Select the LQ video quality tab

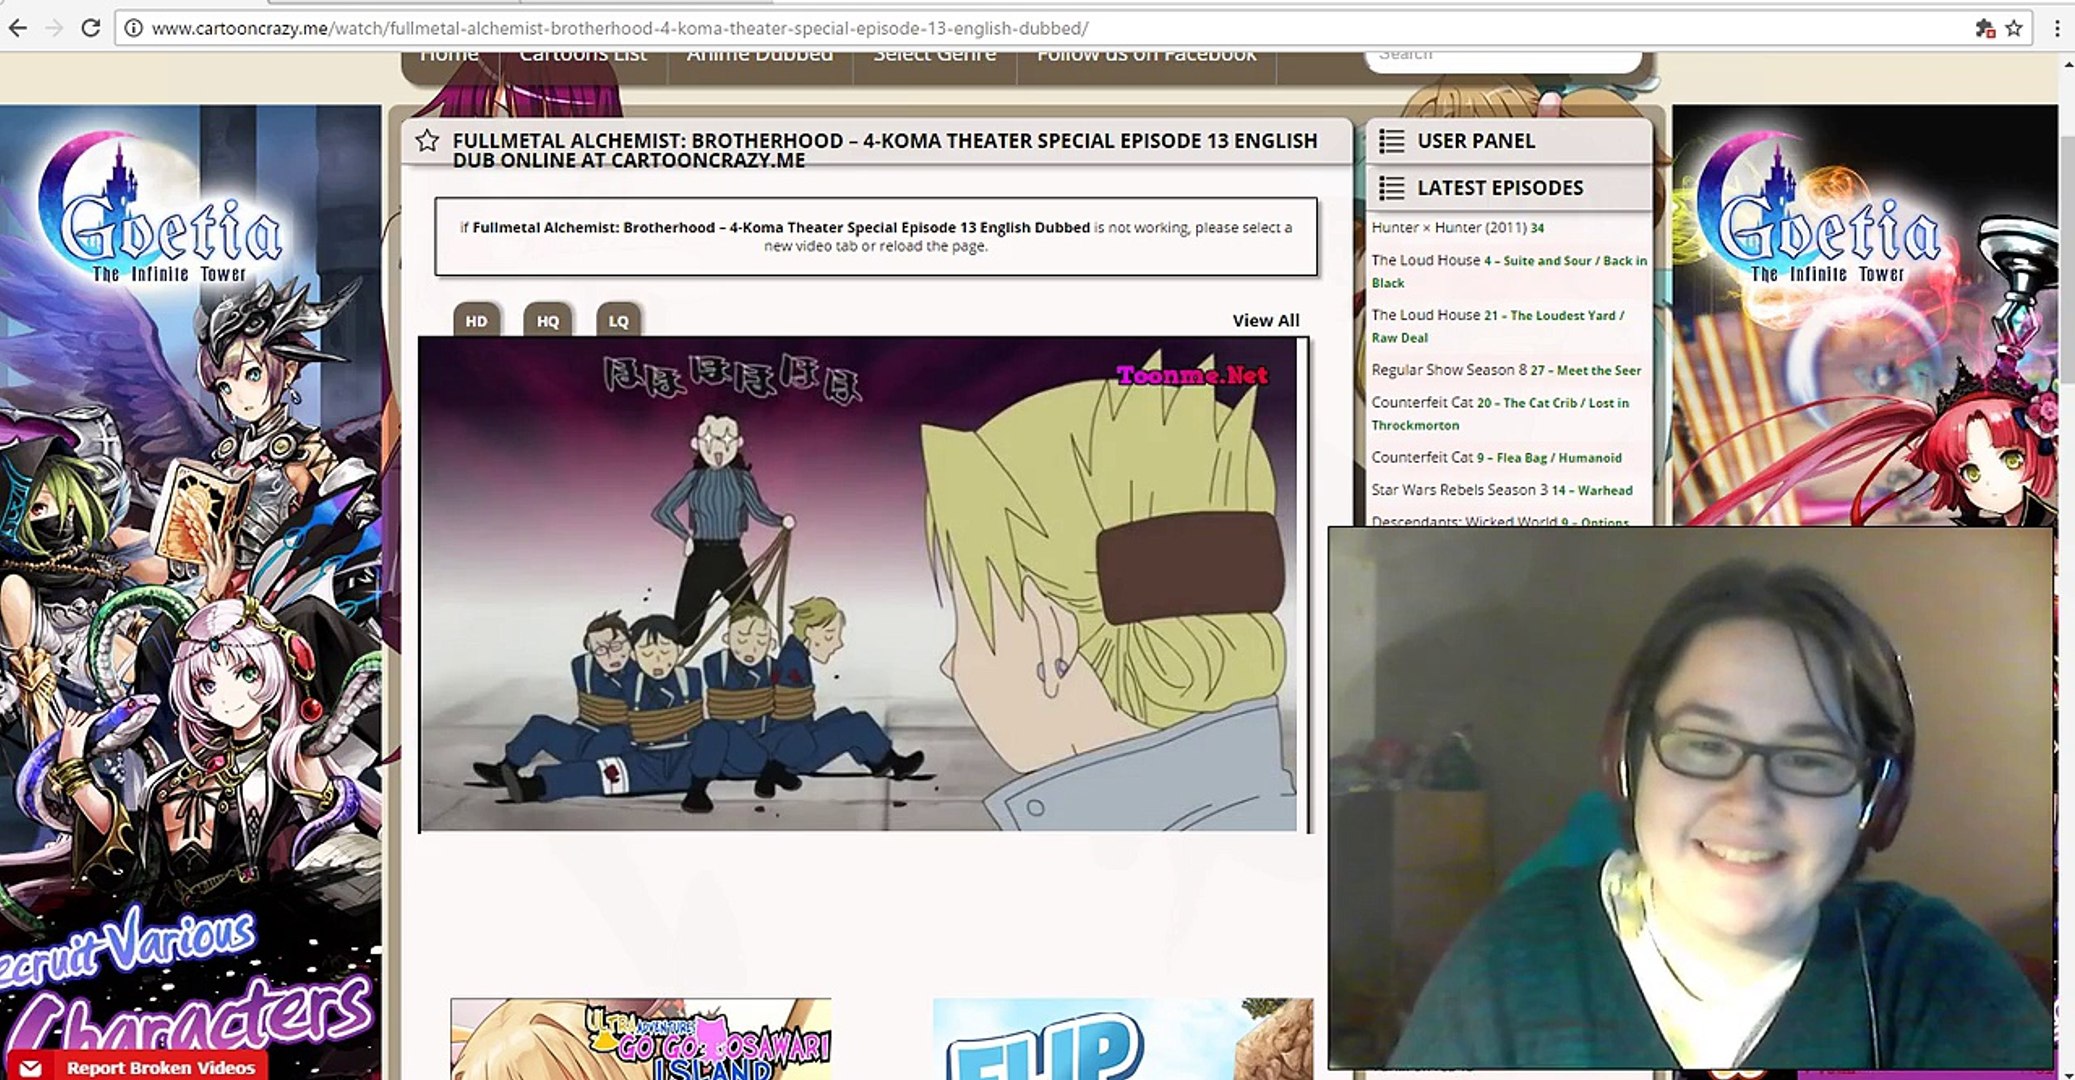coord(619,321)
